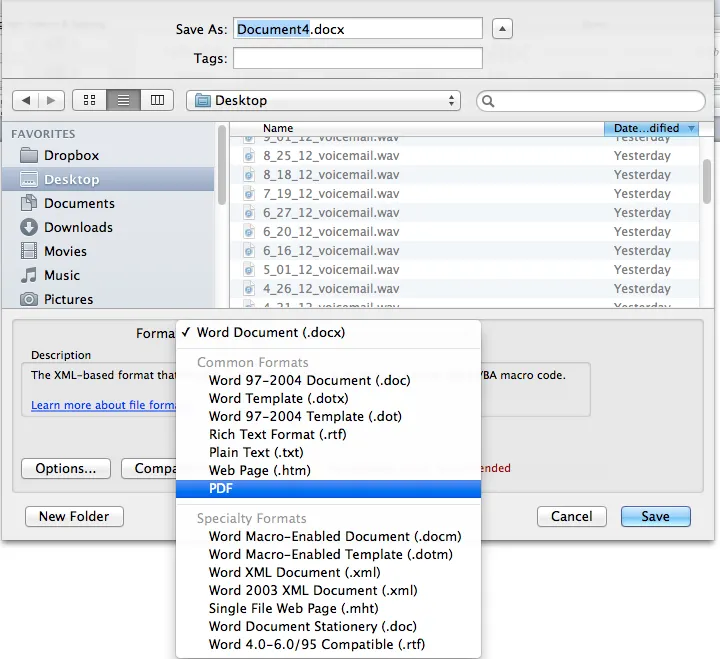This screenshot has height=659, width=720.
Task: Select 6_20_12_voicemail.wav file
Action: point(465,231)
